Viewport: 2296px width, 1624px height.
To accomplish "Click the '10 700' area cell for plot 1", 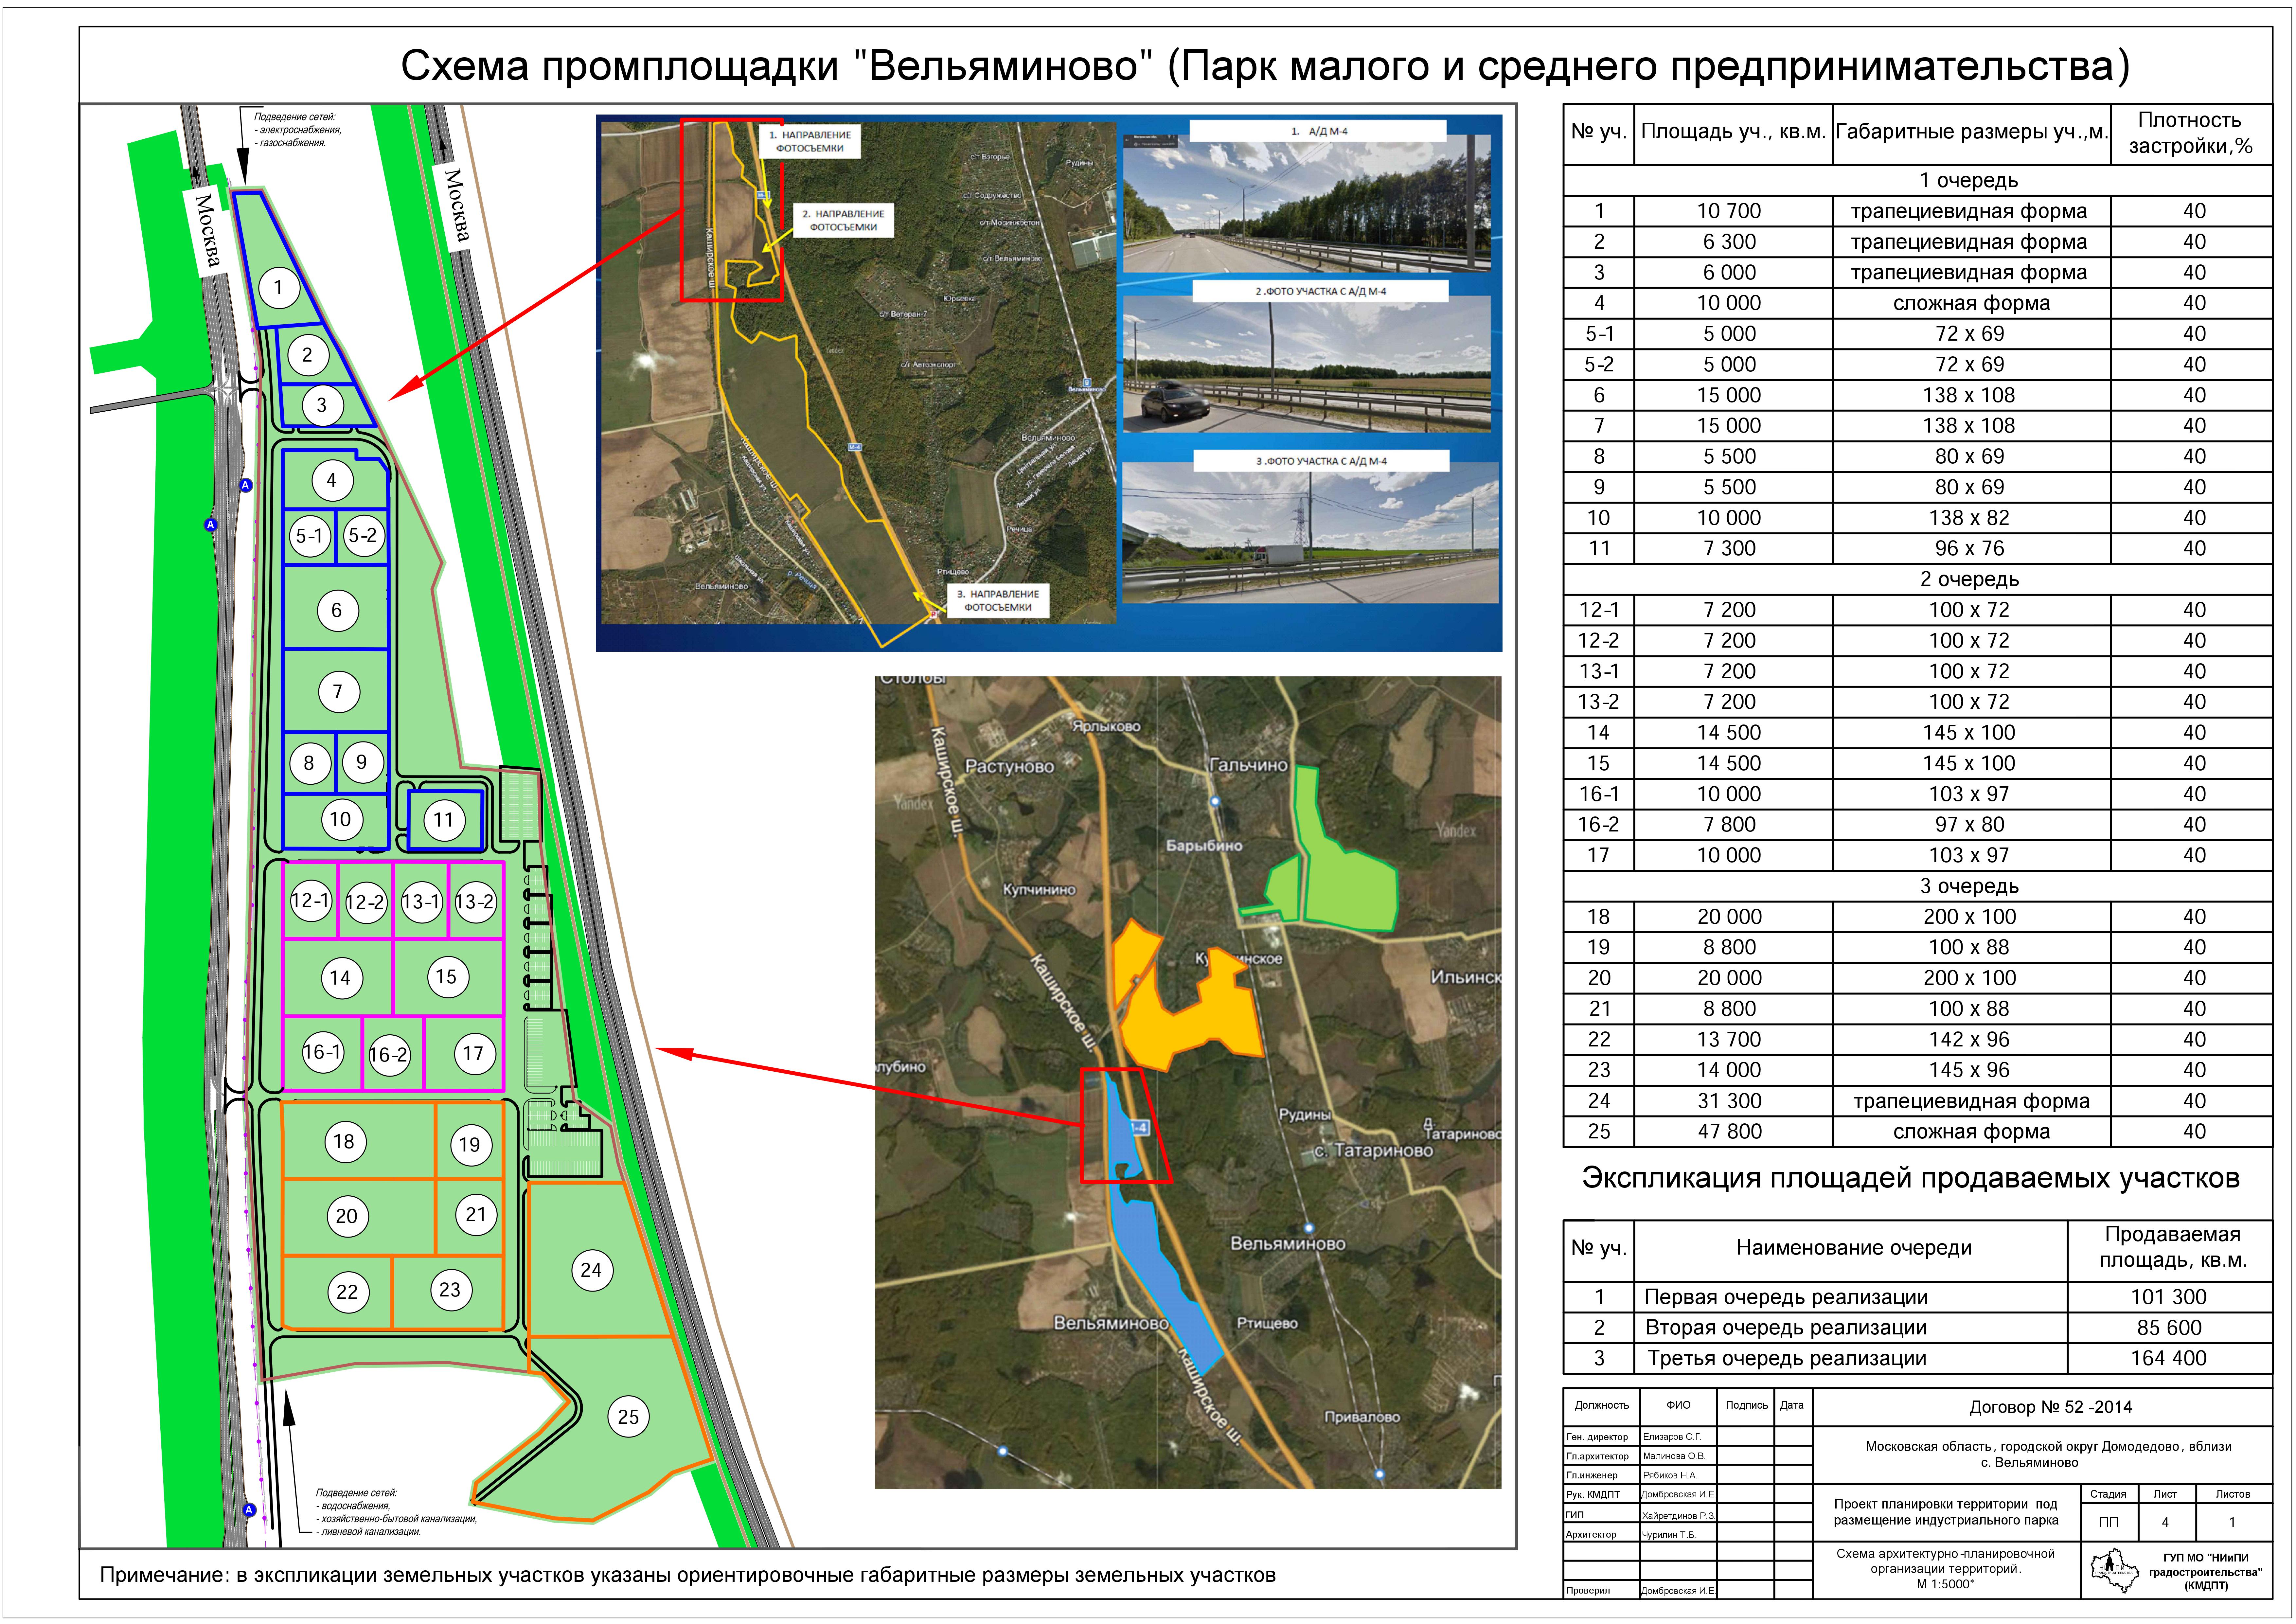I will coord(1733,211).
